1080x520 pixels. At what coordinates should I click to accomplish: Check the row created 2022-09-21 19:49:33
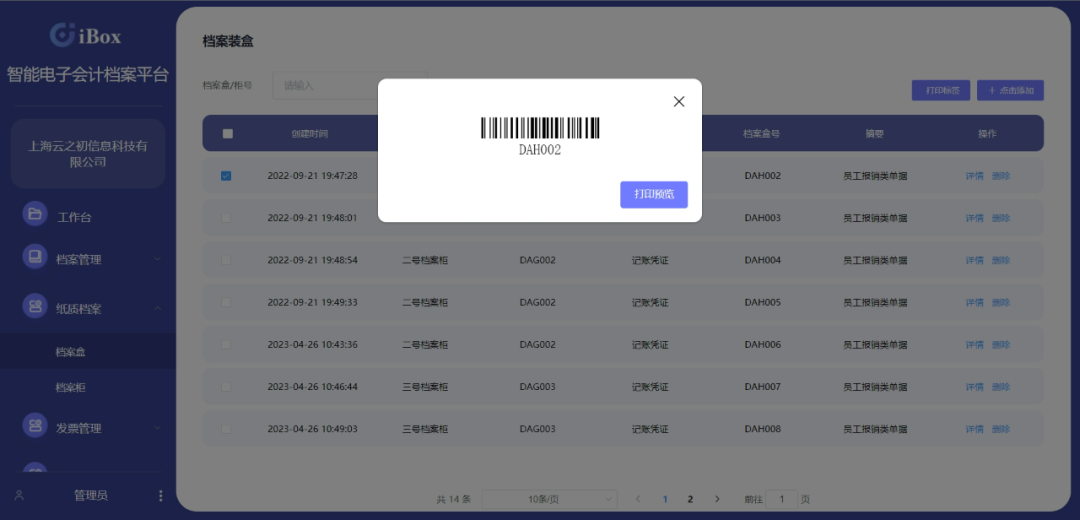tap(226, 302)
